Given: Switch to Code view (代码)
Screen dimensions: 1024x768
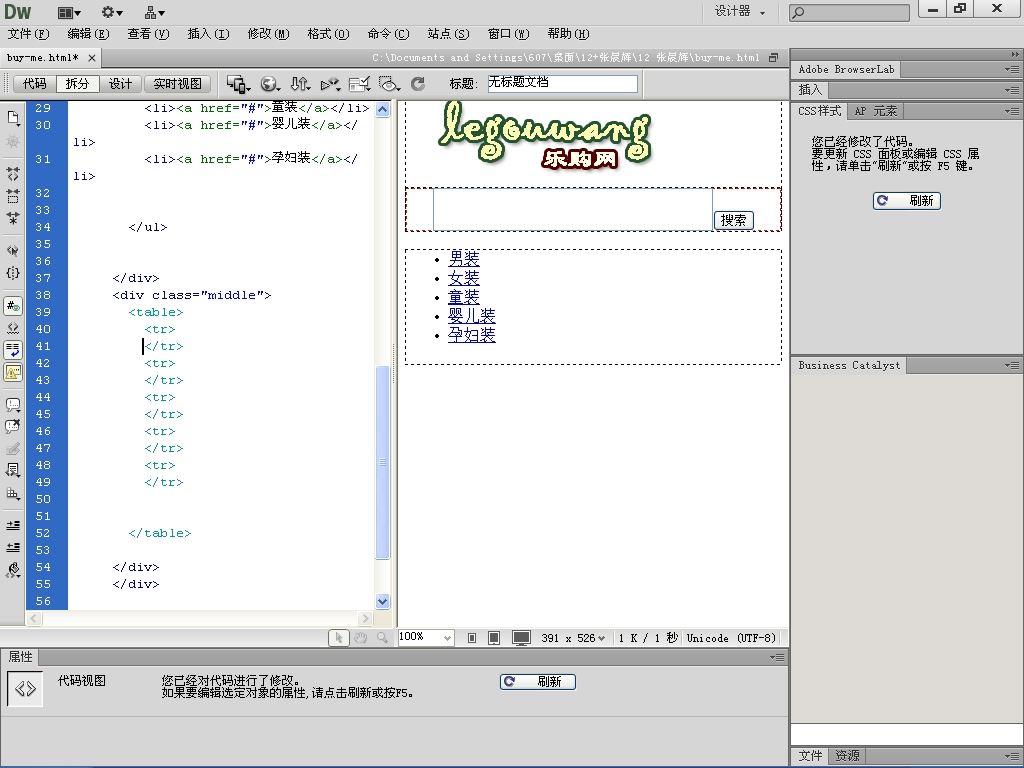Looking at the screenshot, I should click(35, 84).
